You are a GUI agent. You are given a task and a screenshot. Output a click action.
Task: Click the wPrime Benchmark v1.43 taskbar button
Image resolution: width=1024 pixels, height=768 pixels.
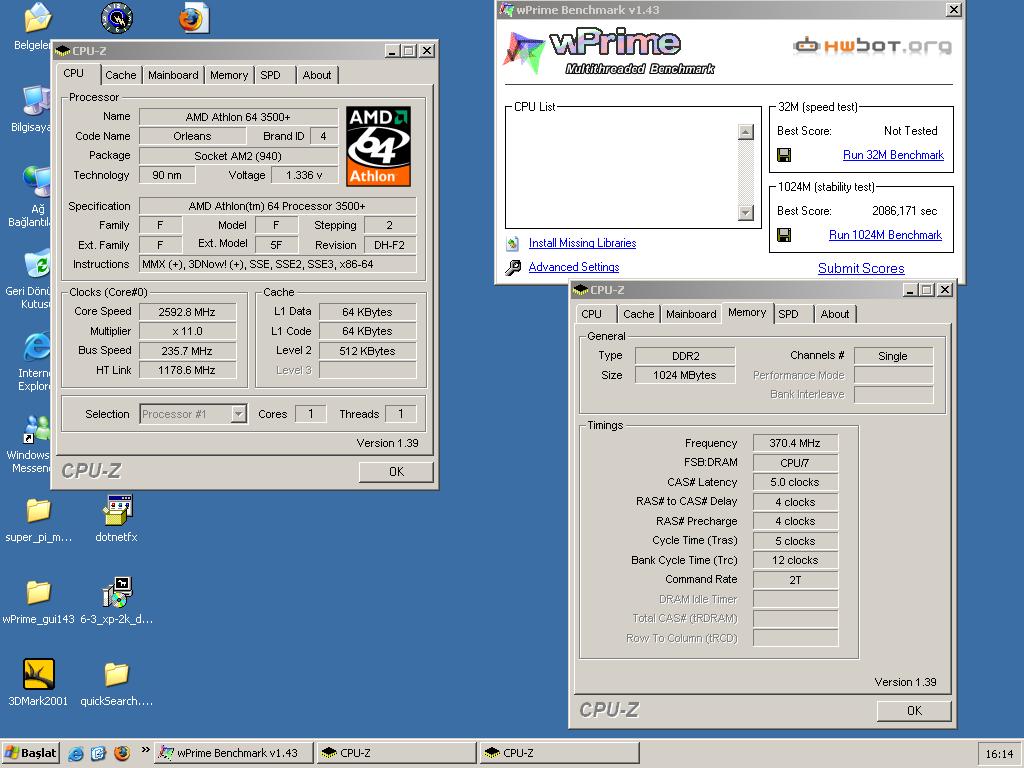tap(234, 753)
